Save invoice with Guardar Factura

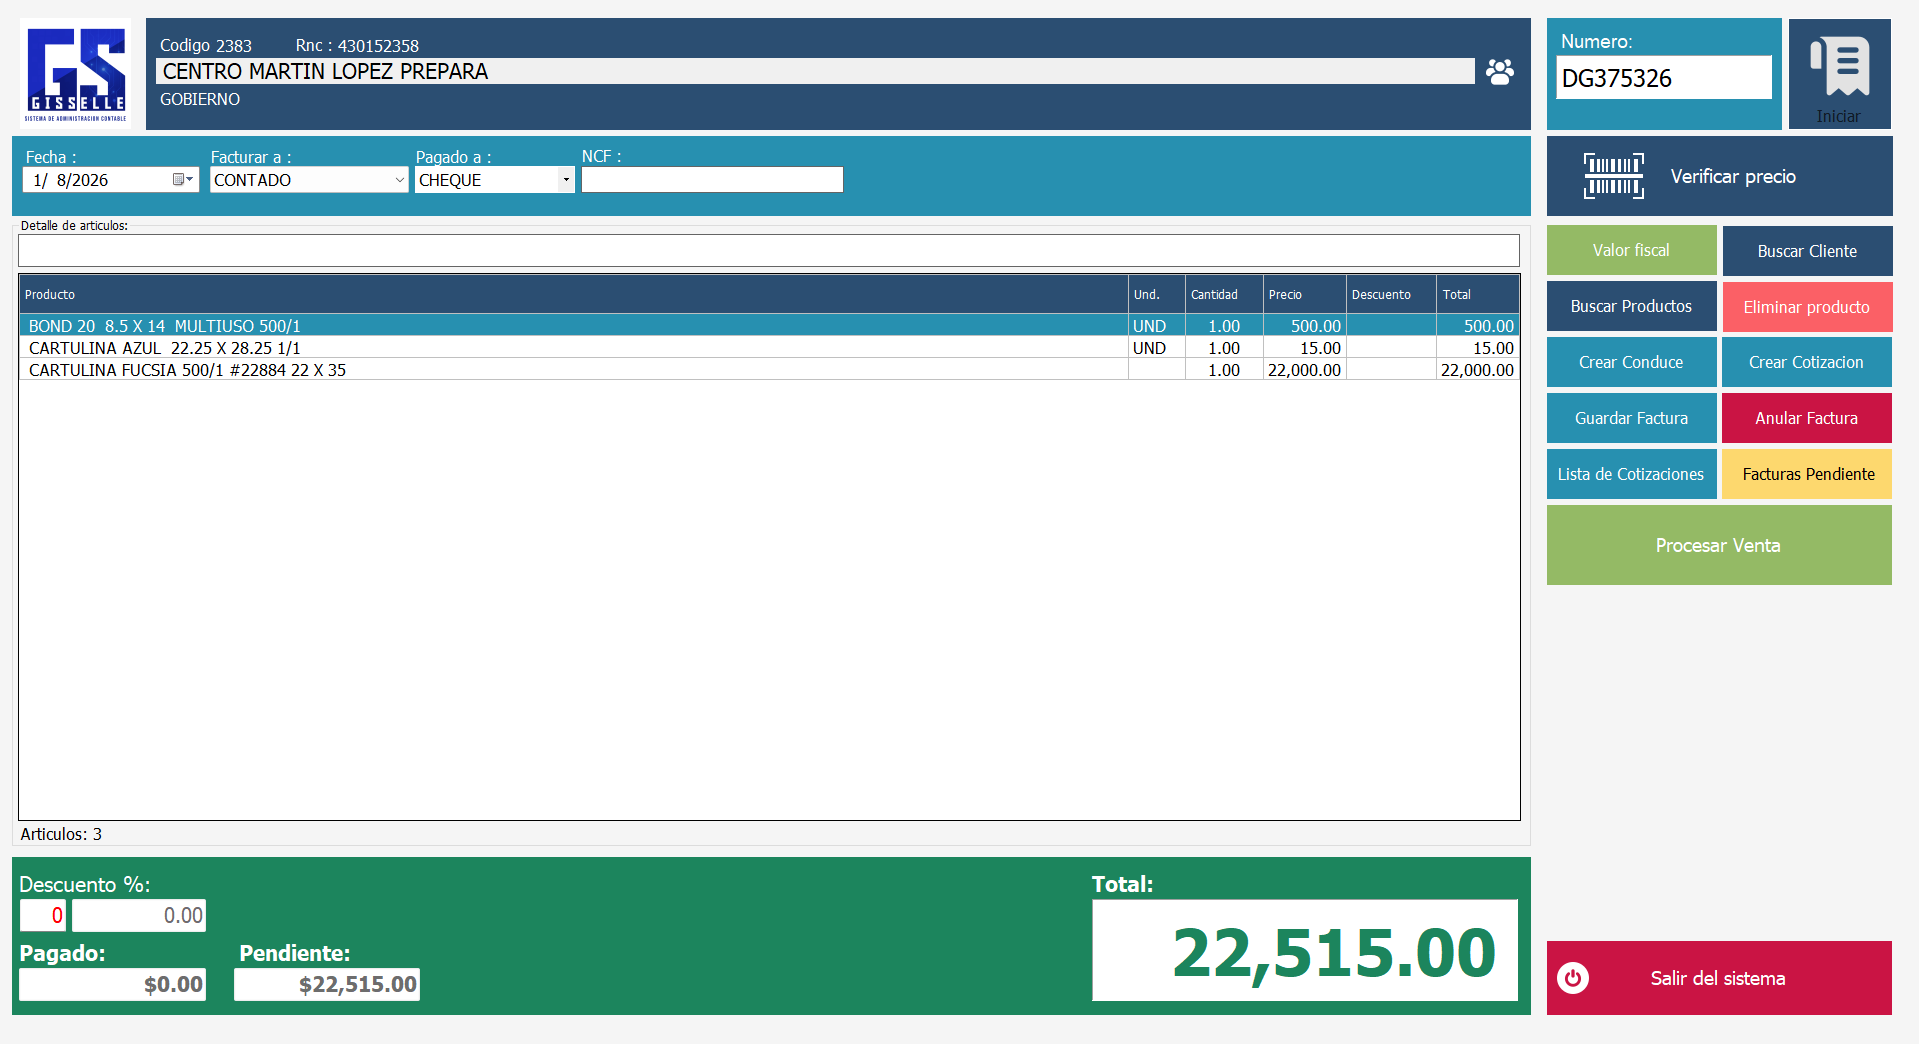[1630, 419]
